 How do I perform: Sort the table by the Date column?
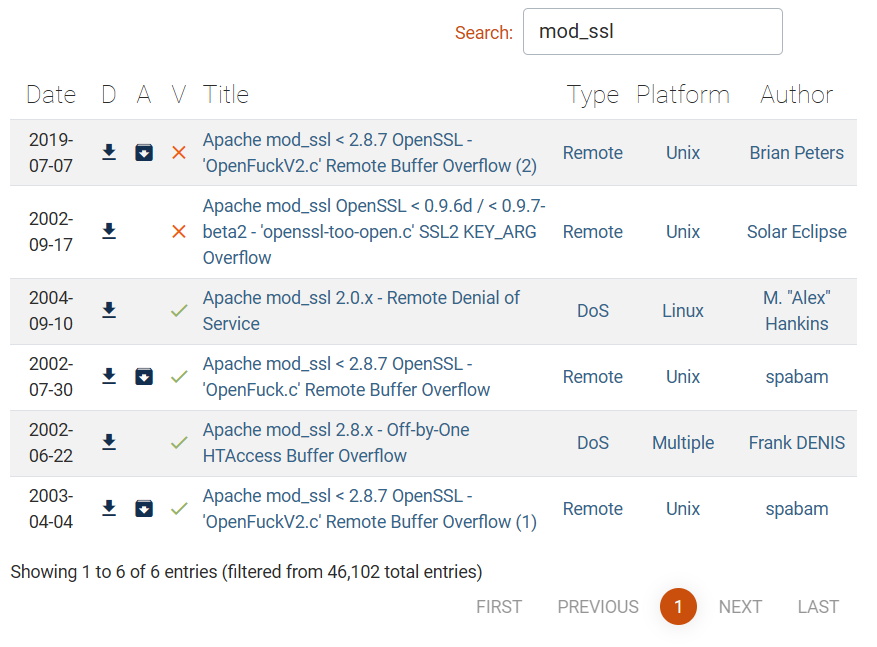tap(51, 95)
